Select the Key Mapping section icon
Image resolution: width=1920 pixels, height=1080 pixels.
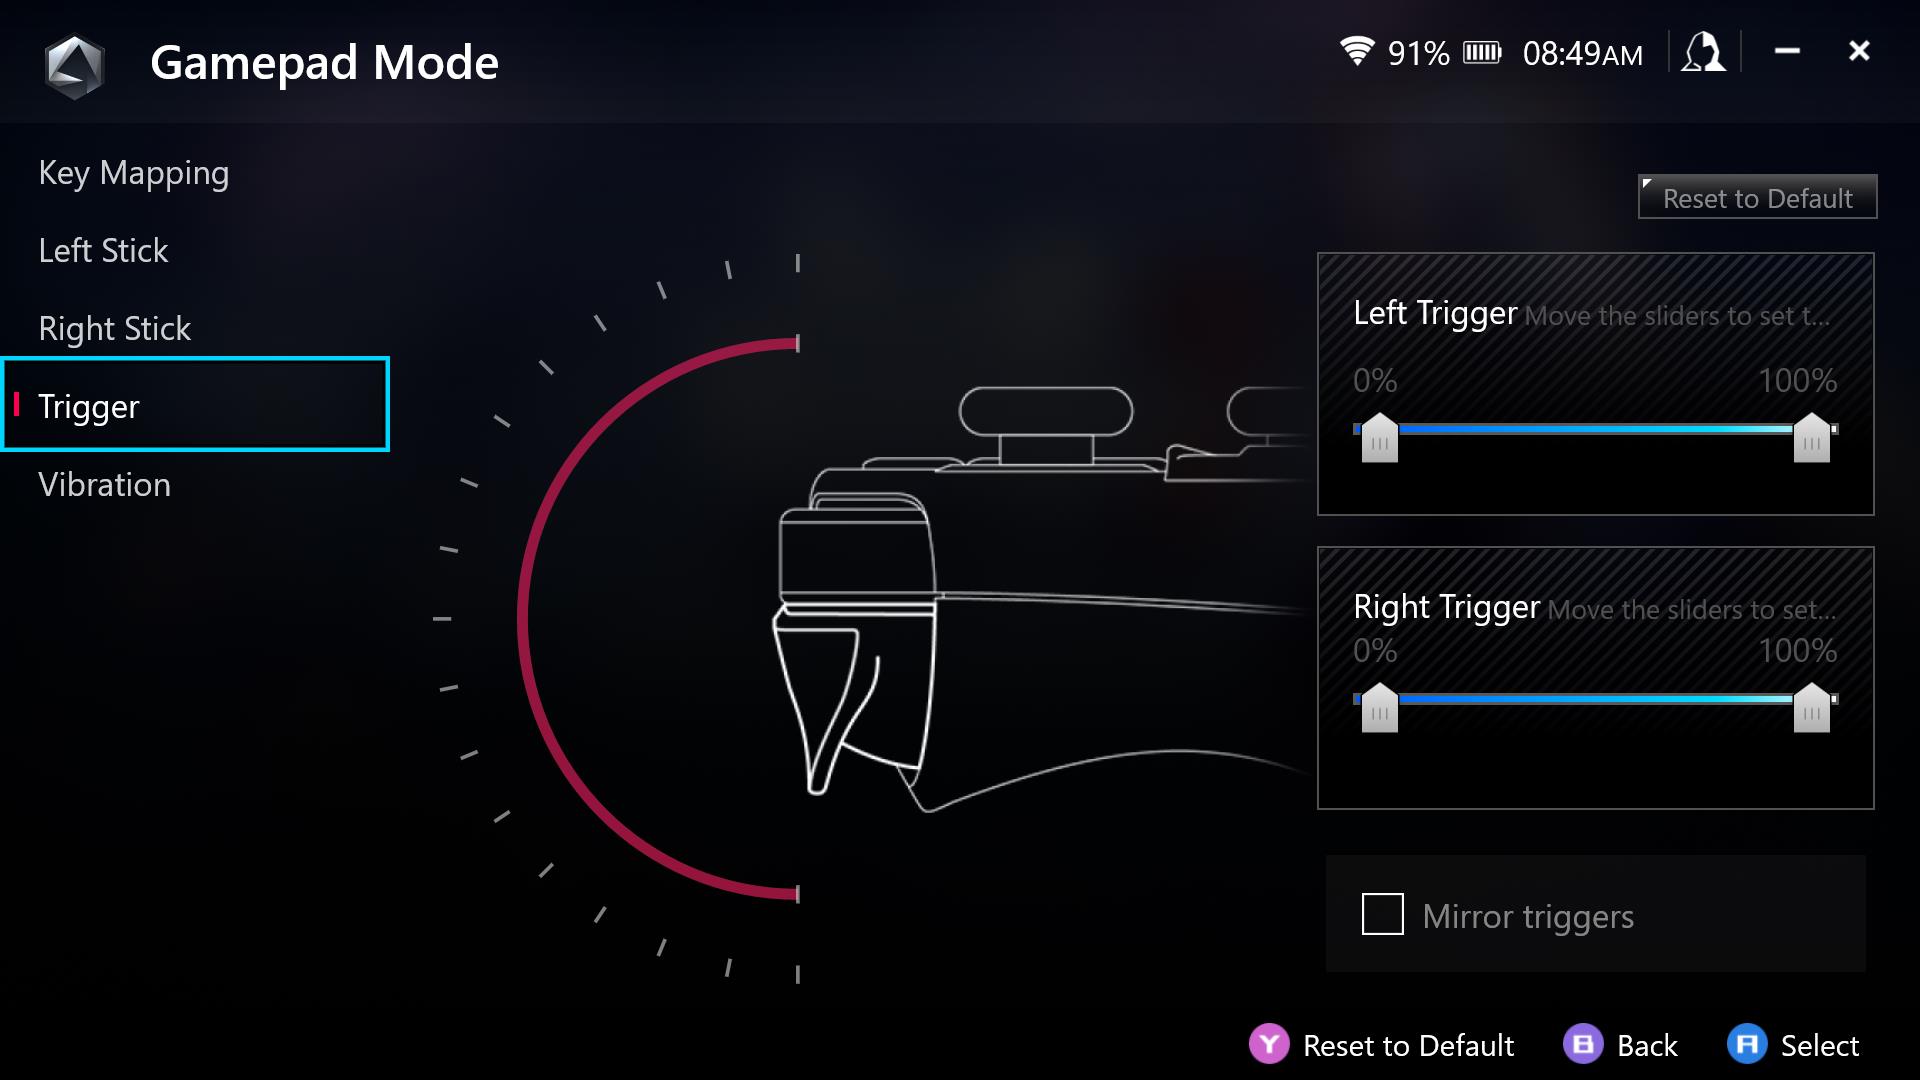[x=132, y=171]
